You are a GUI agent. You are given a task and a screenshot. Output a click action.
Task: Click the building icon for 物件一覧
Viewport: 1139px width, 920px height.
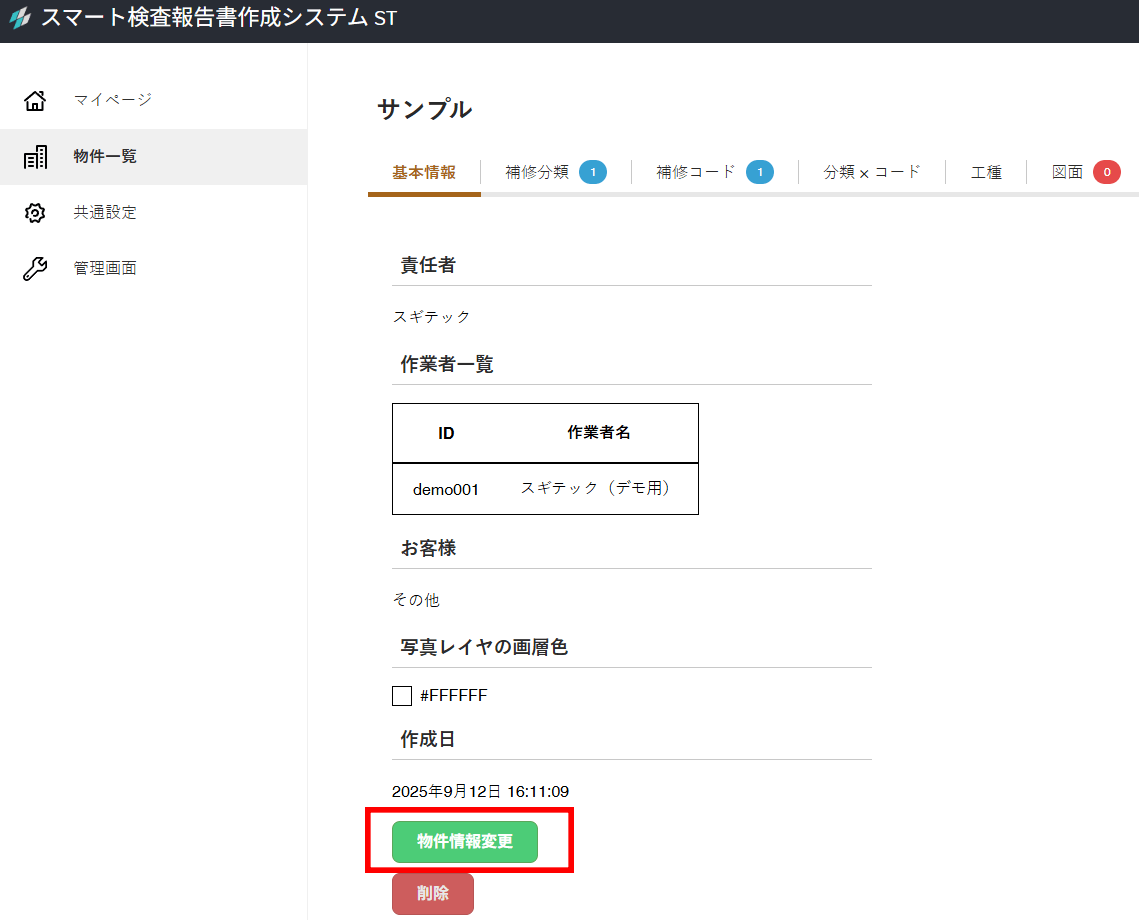[35, 157]
